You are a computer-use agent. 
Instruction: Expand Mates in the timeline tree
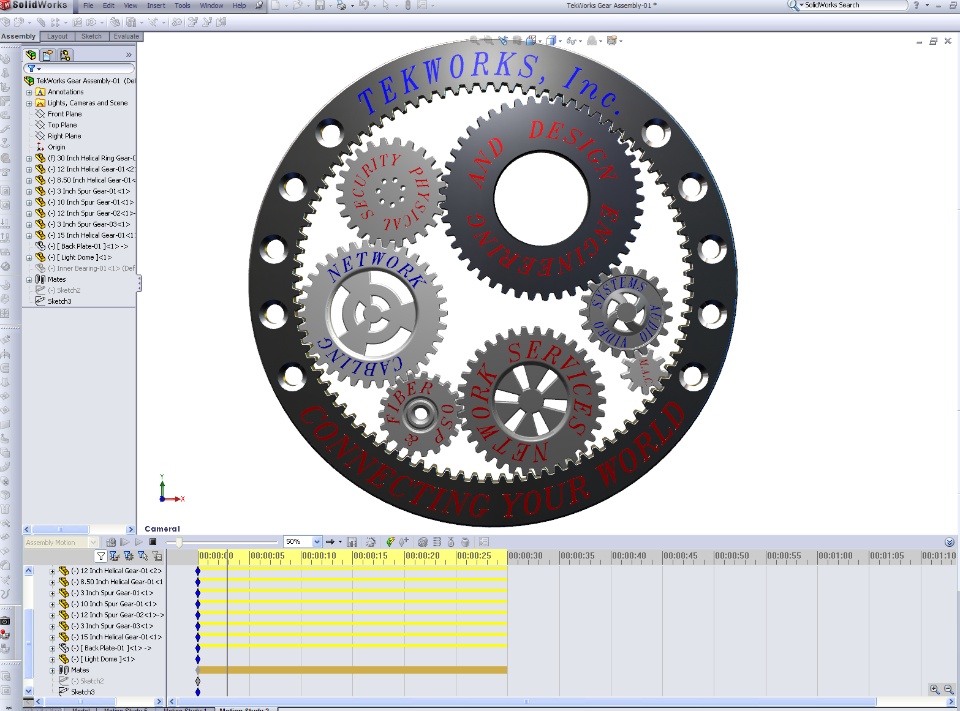(x=52, y=670)
